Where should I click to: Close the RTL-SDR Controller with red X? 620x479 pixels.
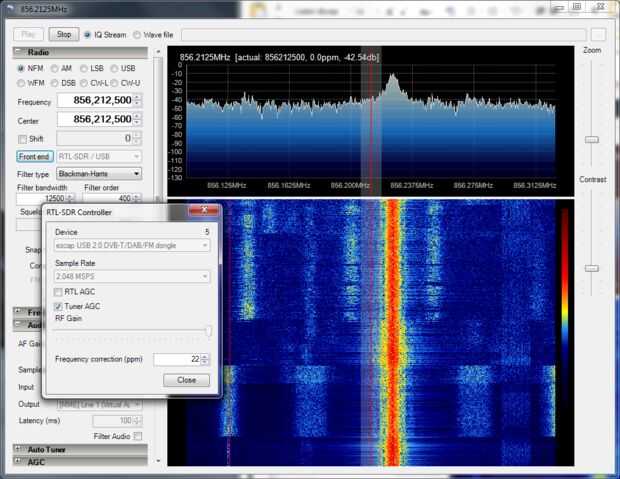coord(205,211)
